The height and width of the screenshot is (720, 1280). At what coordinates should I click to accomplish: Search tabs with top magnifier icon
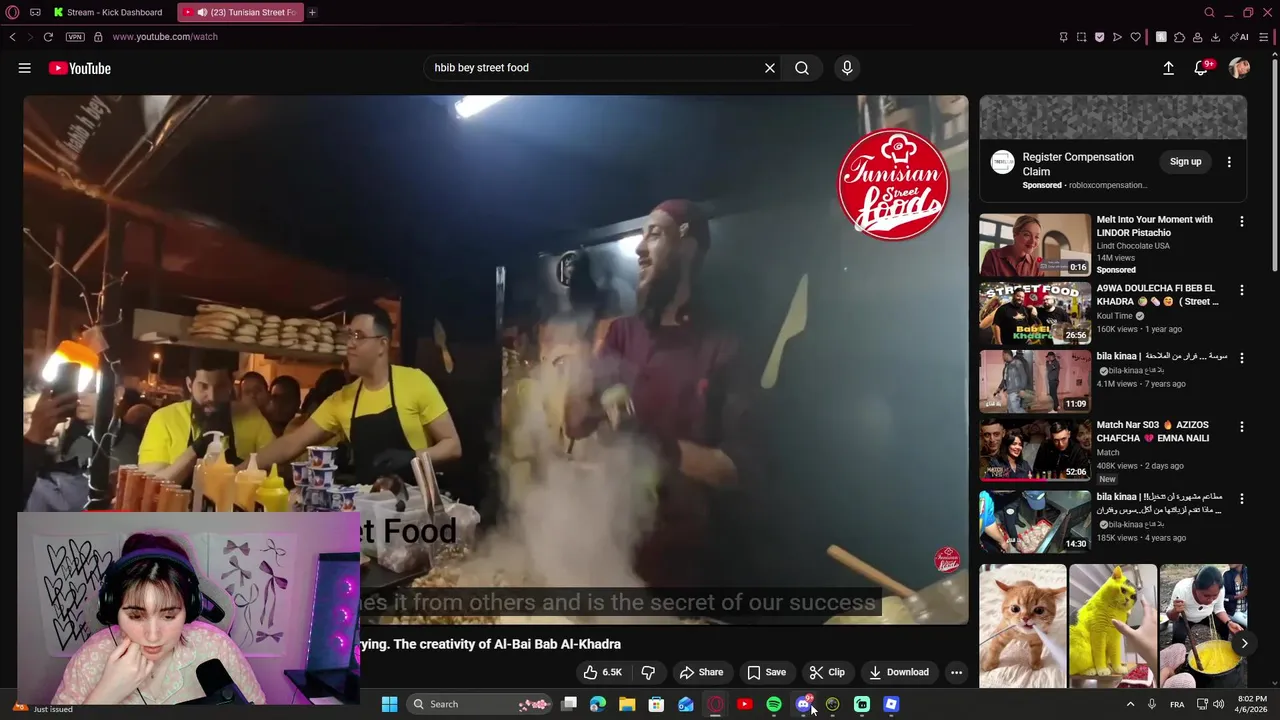[x=1209, y=12]
